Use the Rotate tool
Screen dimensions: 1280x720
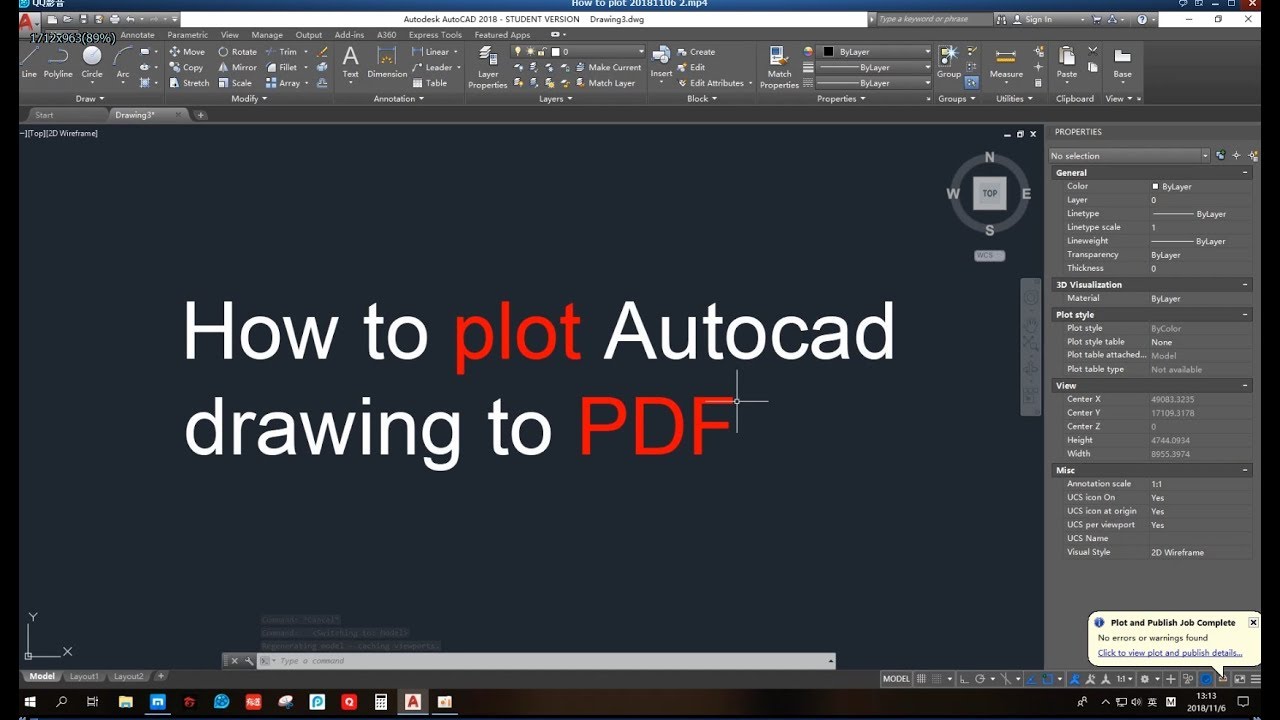click(x=237, y=52)
